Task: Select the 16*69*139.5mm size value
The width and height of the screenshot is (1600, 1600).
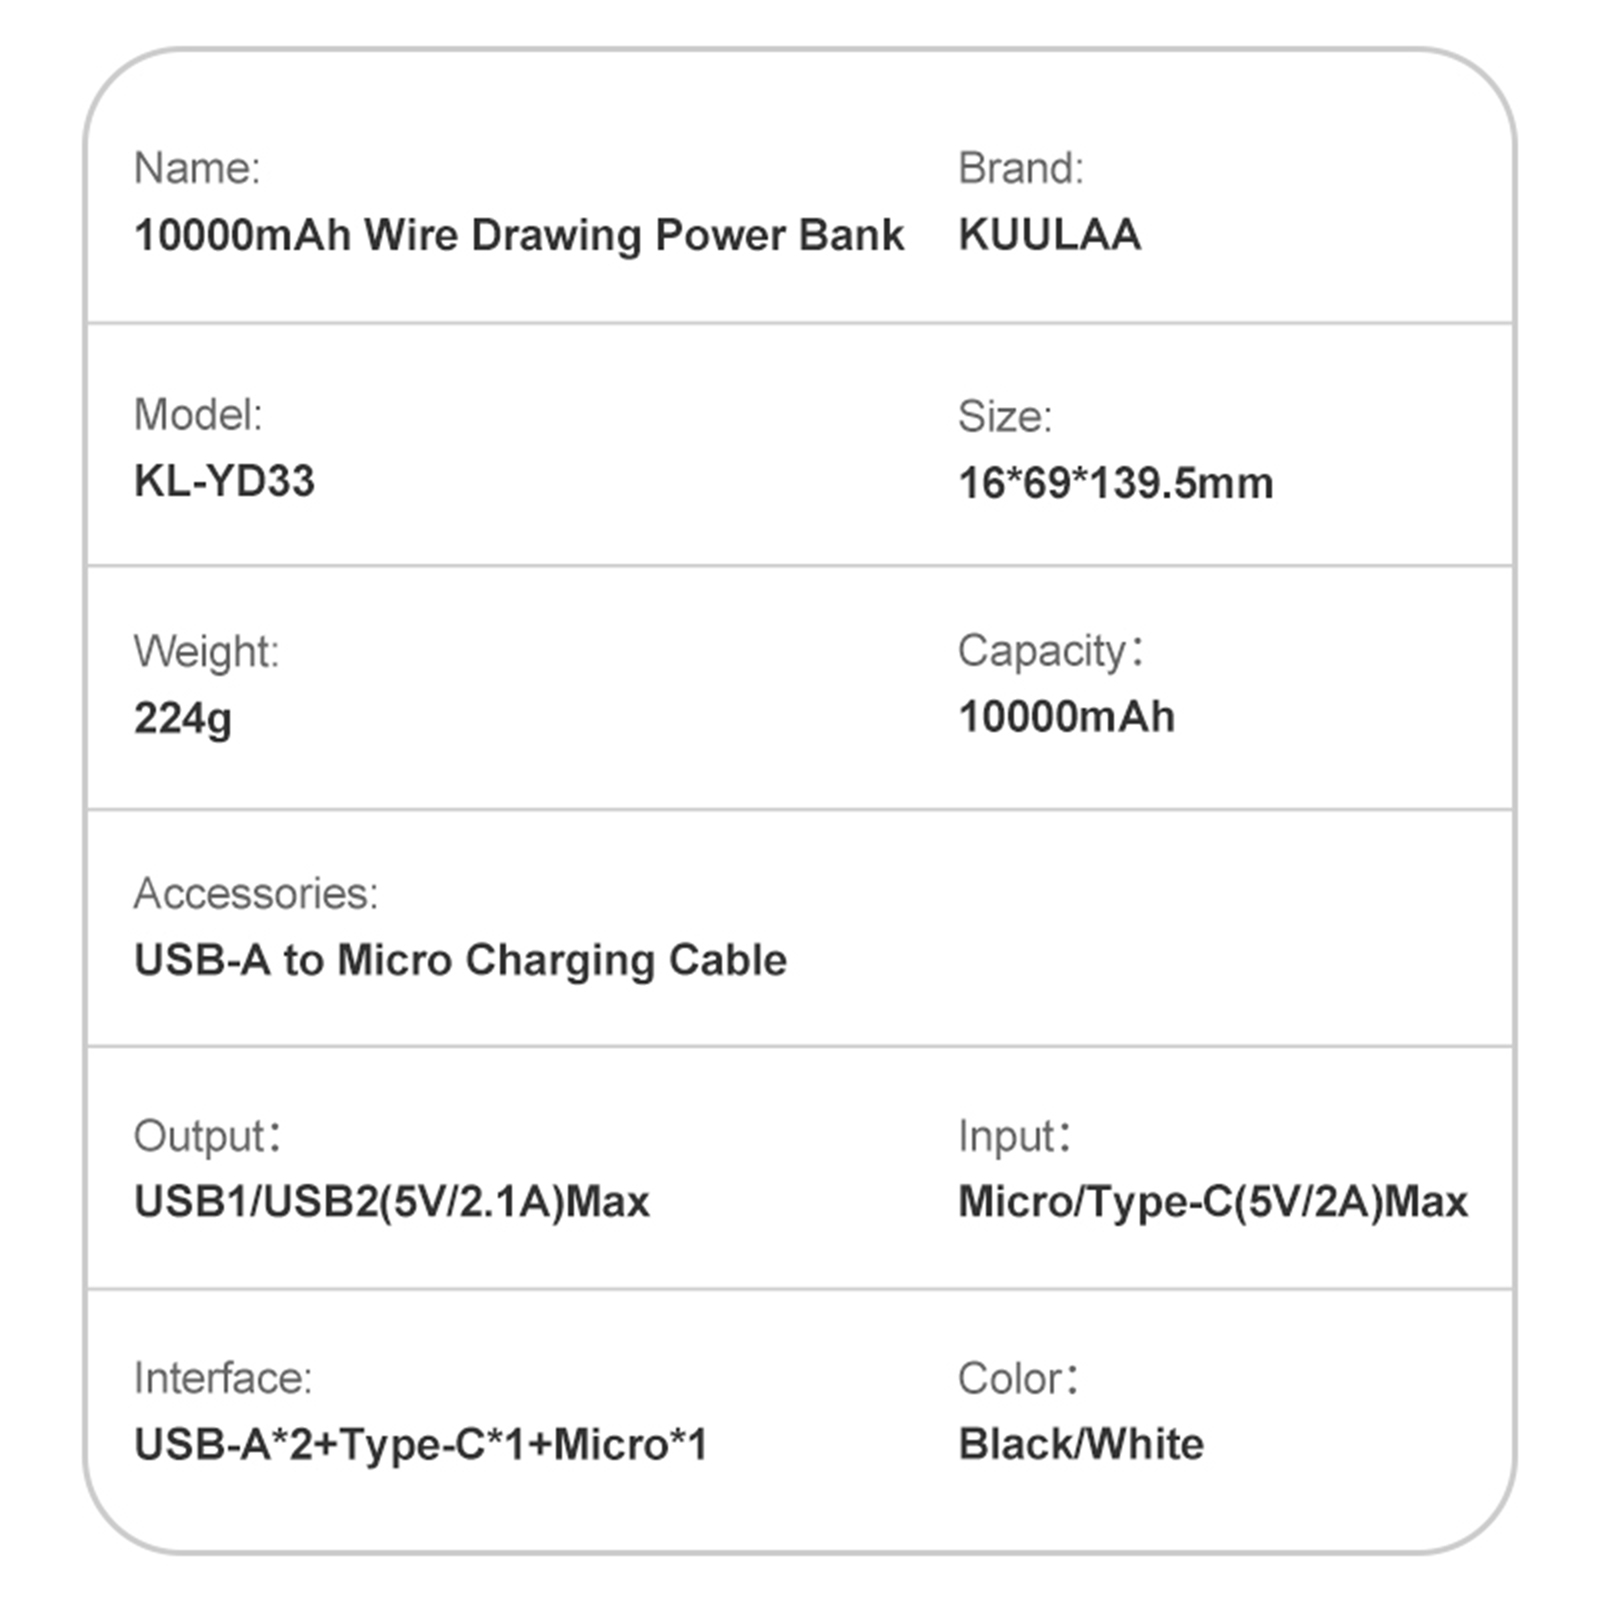Action: point(1115,483)
